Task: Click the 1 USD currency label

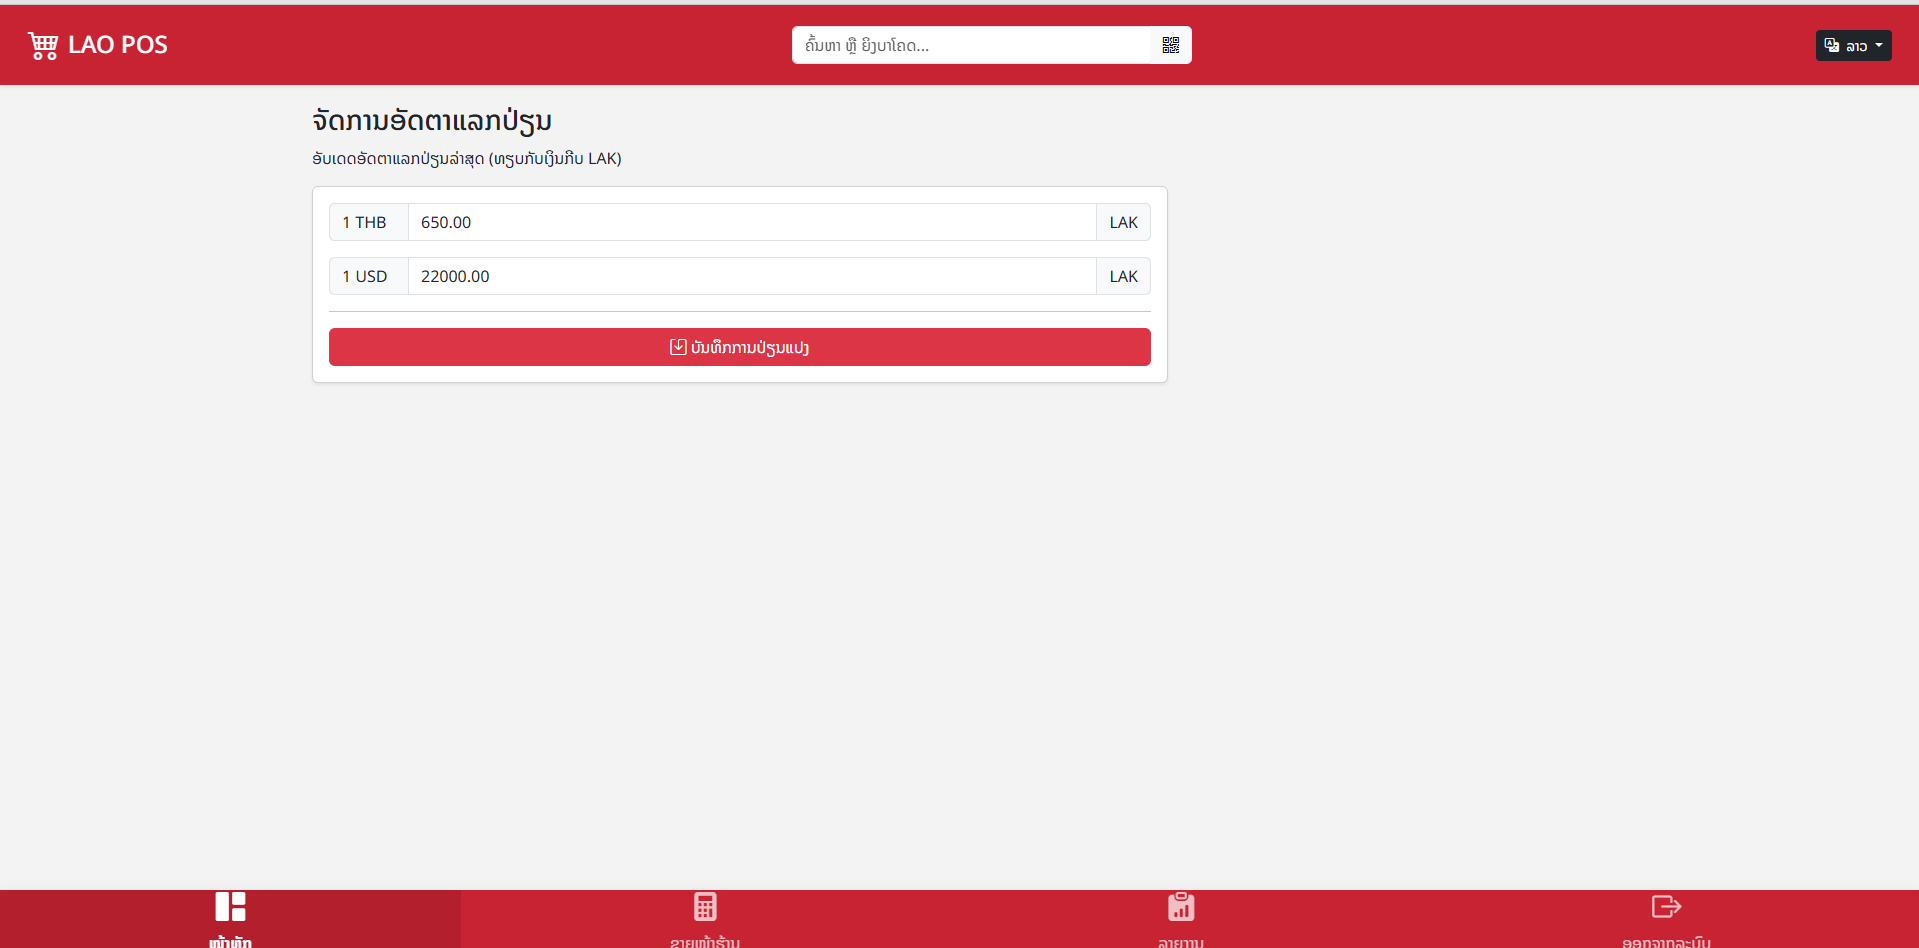Action: [365, 276]
